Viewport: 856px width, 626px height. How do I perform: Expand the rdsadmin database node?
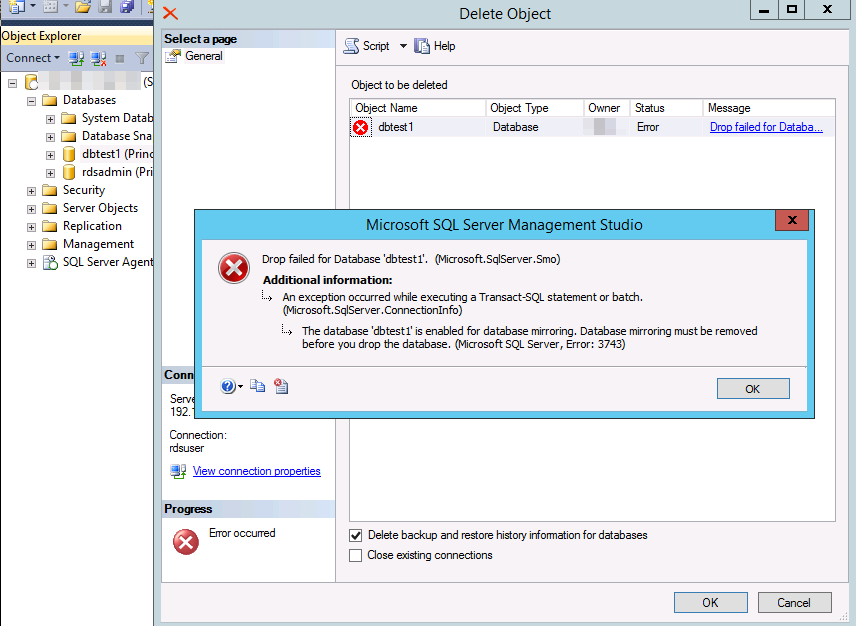click(x=50, y=173)
